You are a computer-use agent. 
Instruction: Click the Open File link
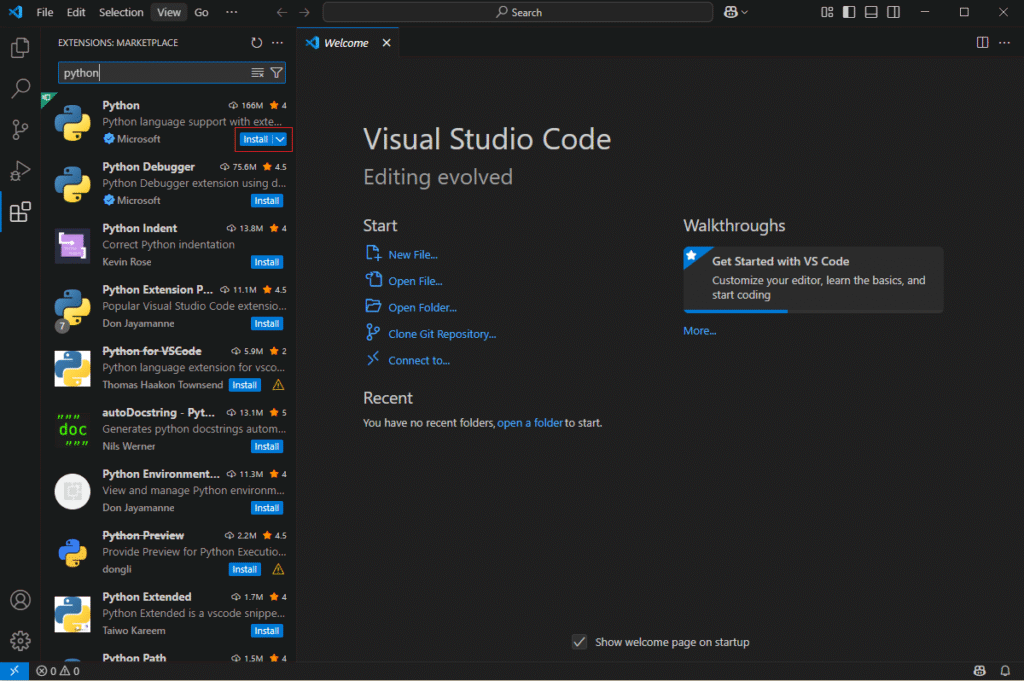point(415,281)
